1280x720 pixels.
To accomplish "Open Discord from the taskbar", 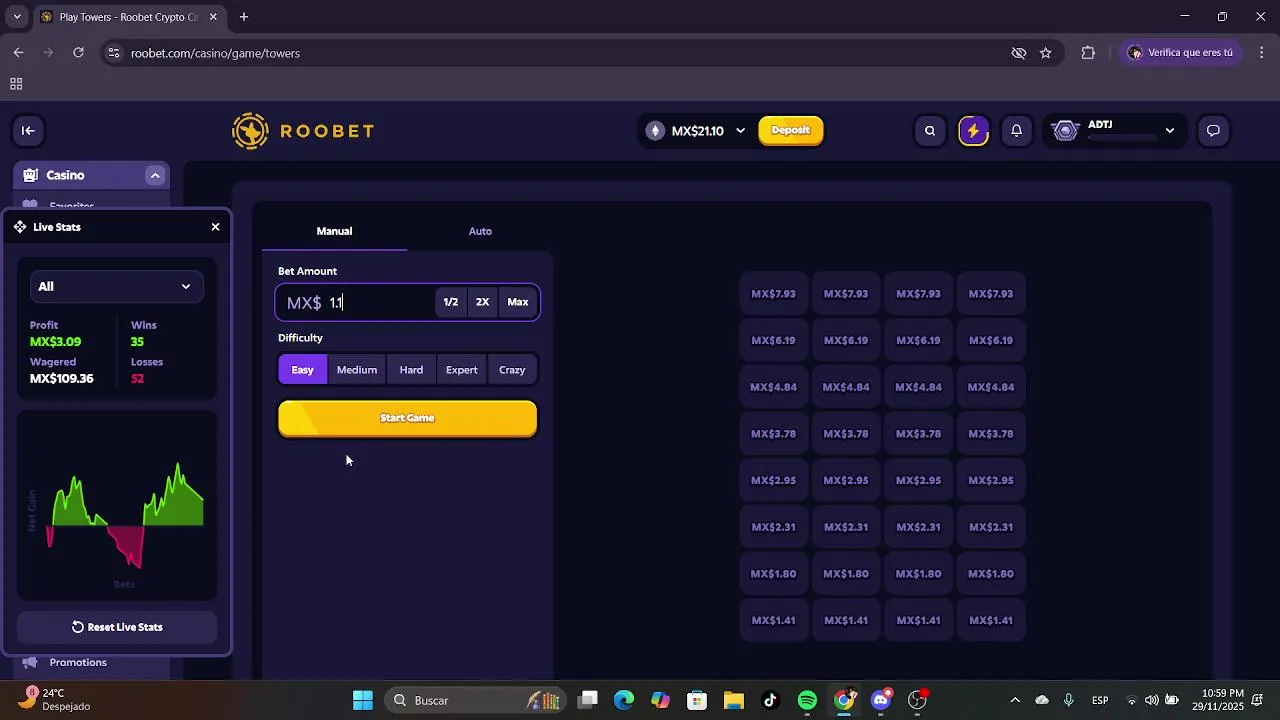I will pos(881,700).
